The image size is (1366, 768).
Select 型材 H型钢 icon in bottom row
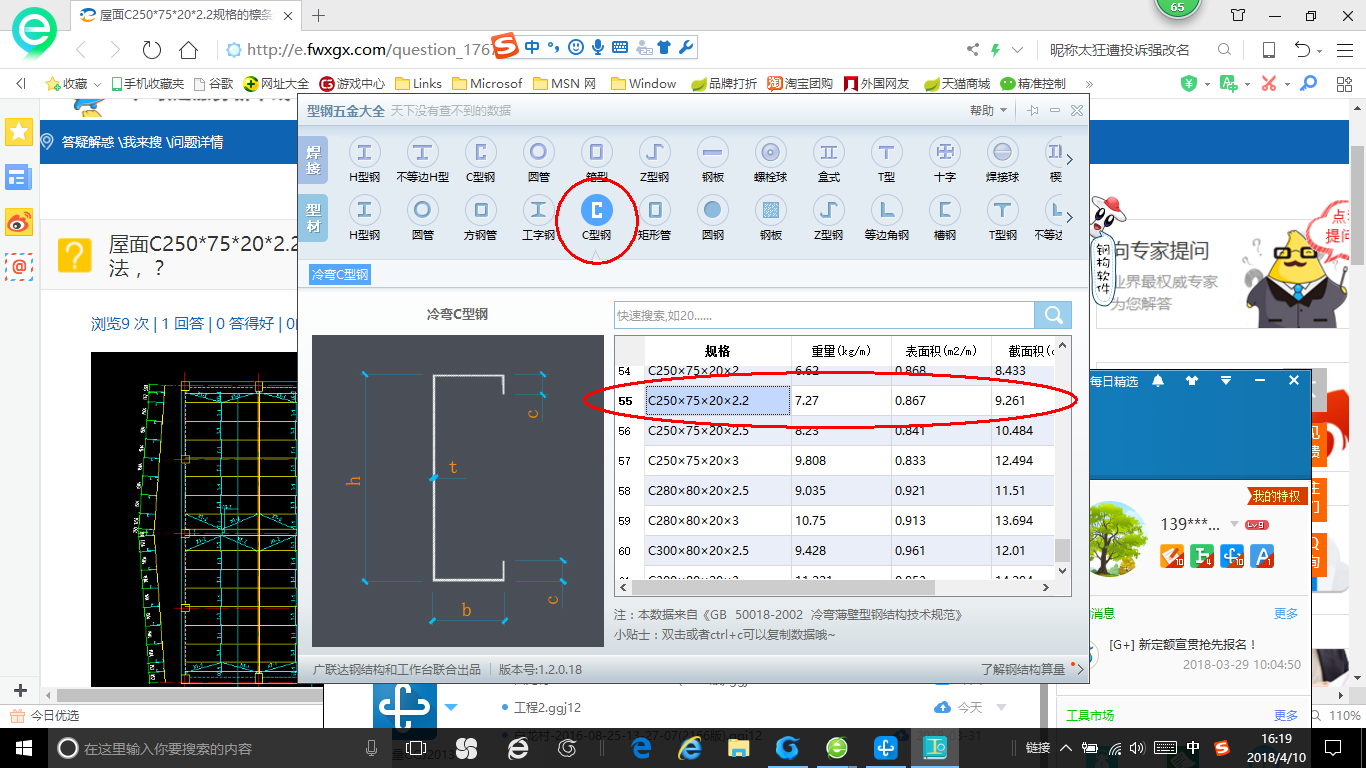pyautogui.click(x=364, y=210)
